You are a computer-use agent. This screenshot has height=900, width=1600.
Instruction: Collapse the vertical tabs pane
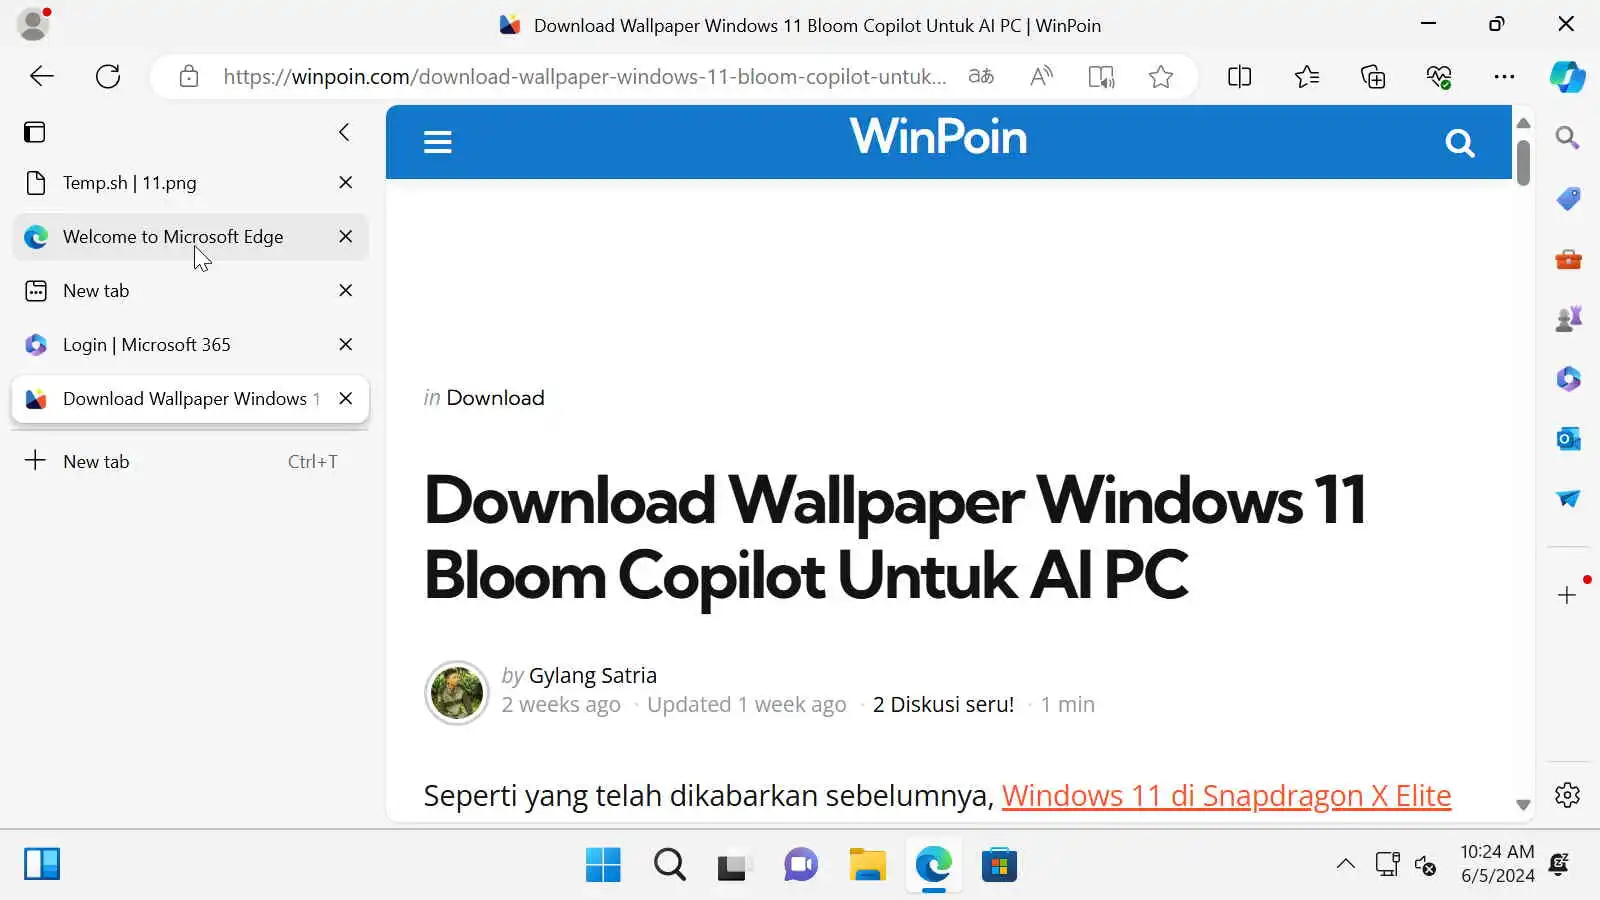(x=344, y=132)
